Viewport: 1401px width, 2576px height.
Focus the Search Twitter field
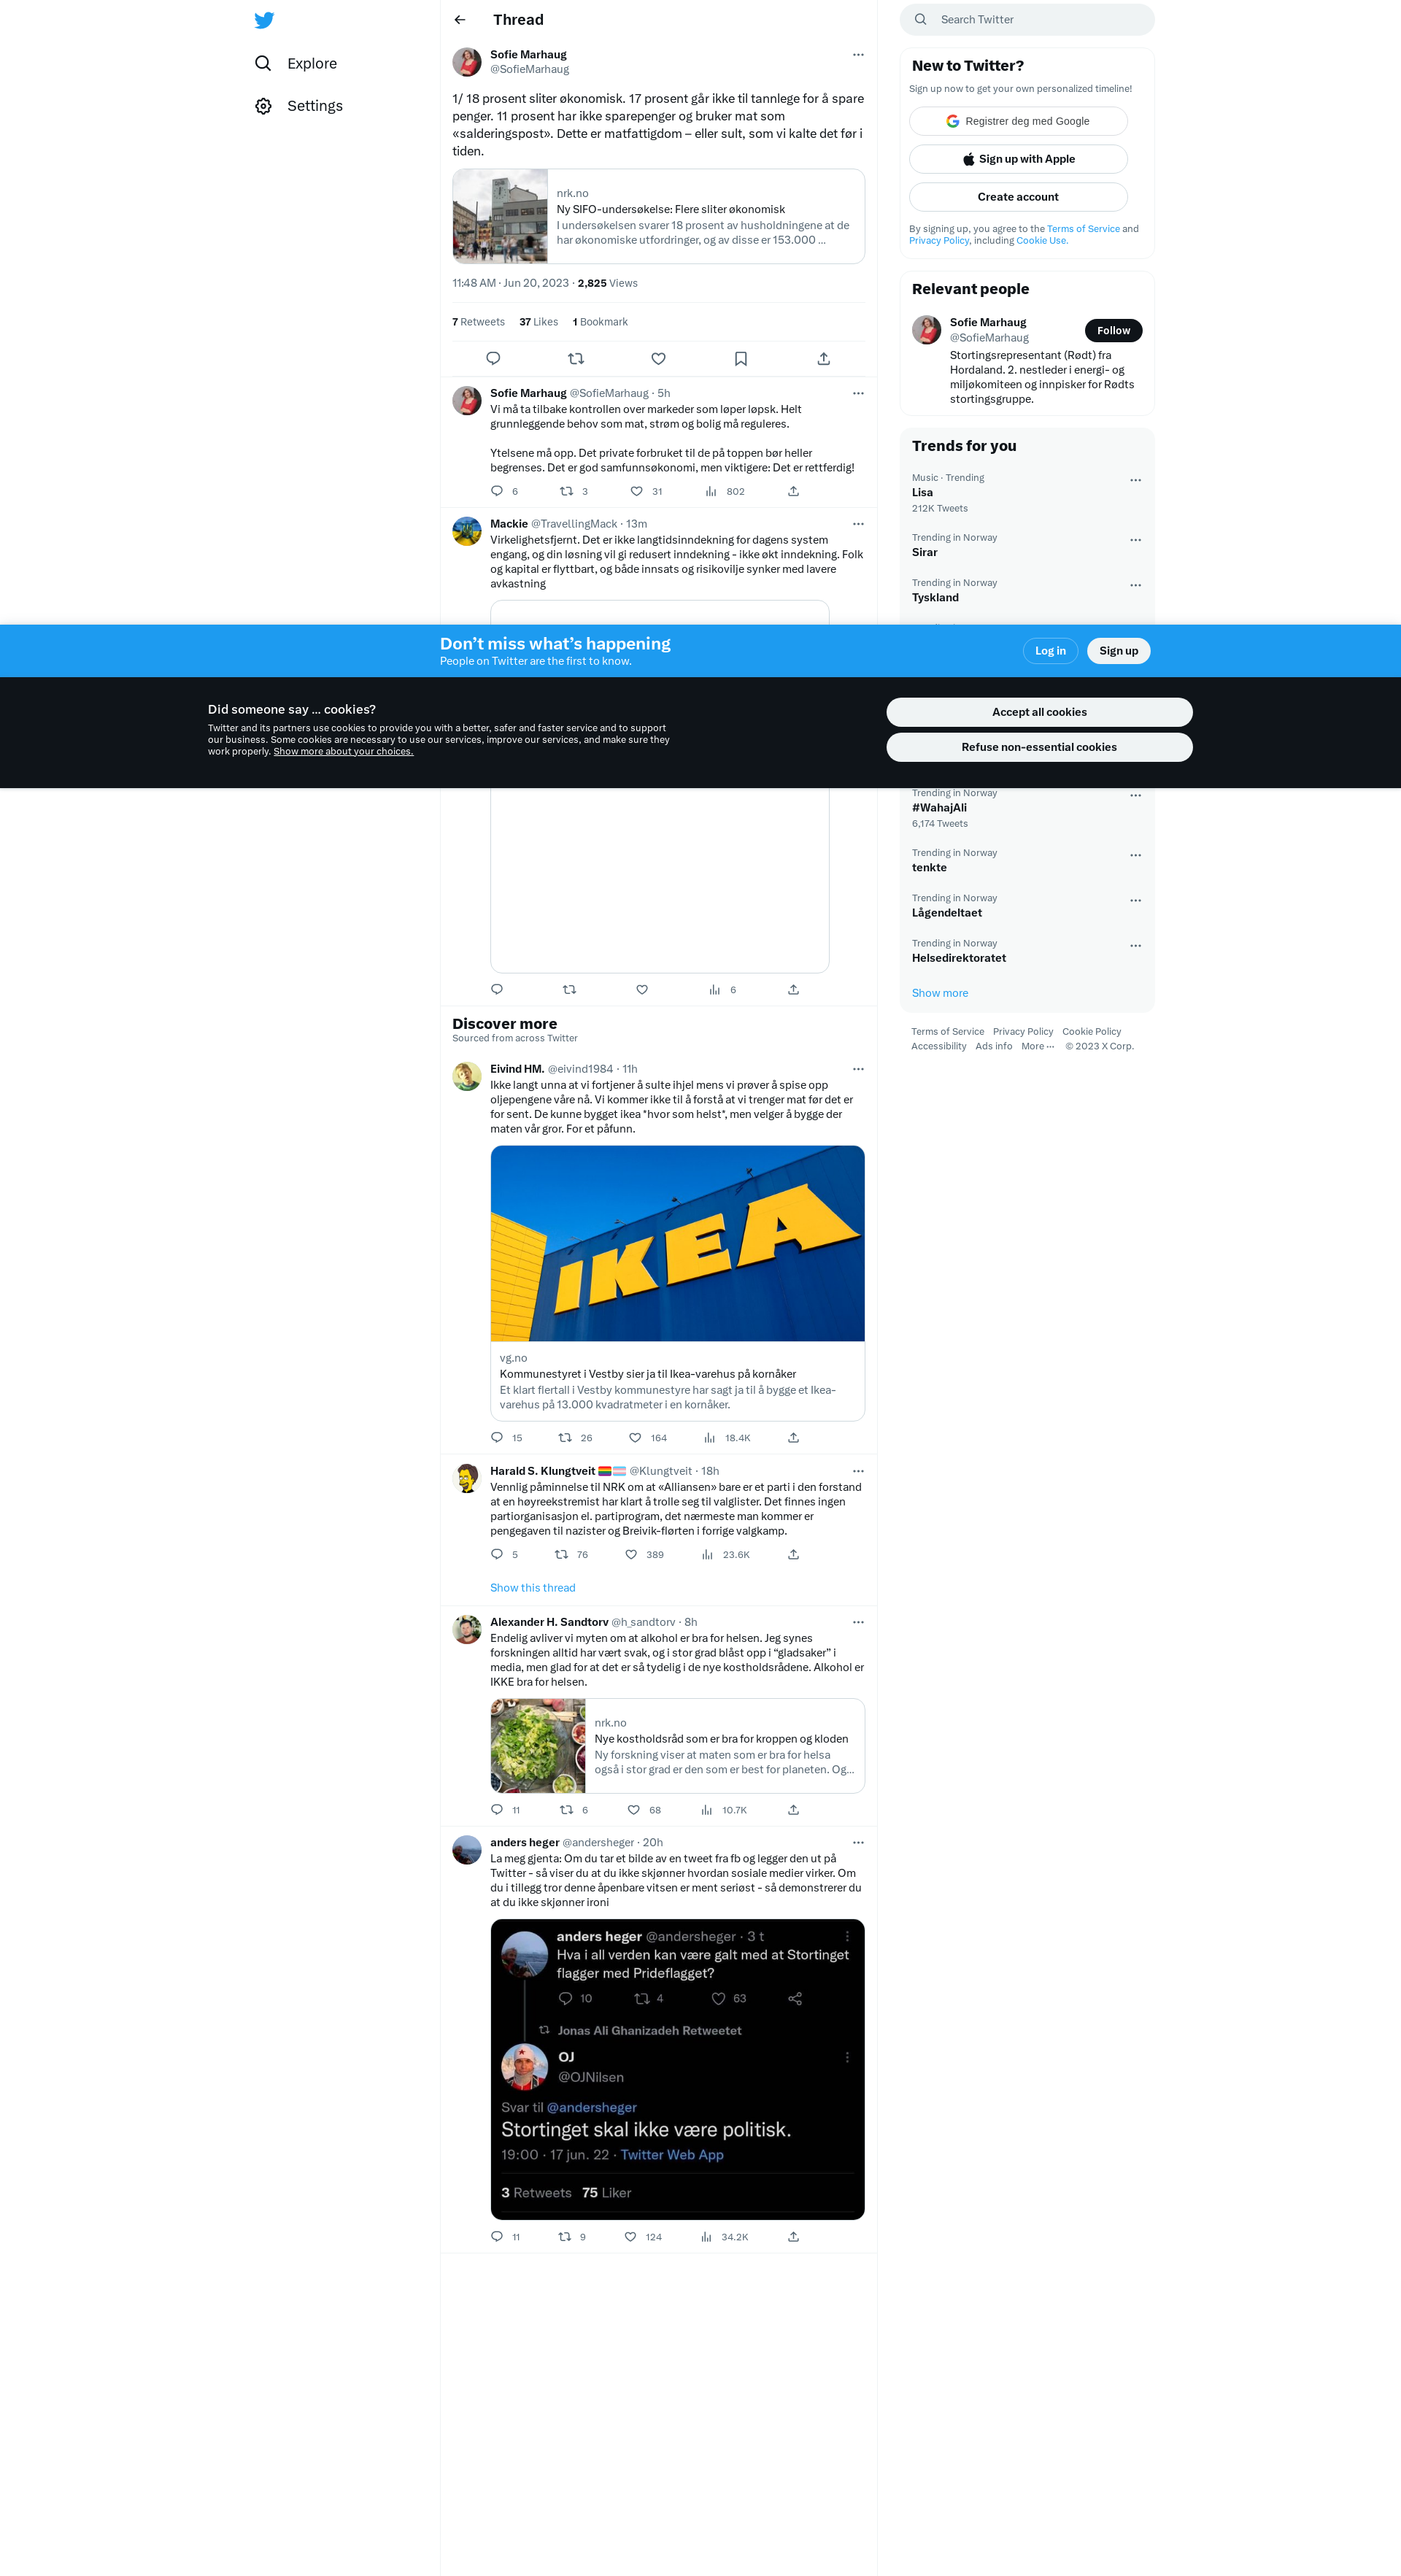1027,20
